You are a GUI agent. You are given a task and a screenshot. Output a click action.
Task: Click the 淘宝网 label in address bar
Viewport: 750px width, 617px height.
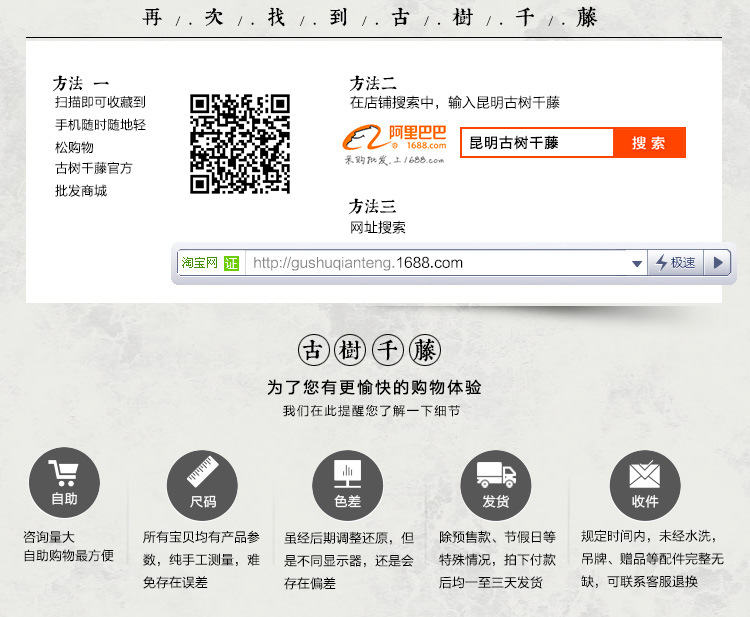click(x=199, y=263)
